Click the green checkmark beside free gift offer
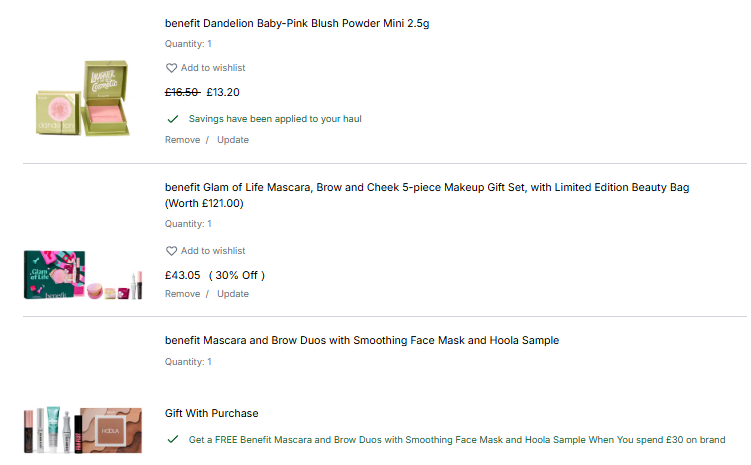The height and width of the screenshot is (465, 751). click(173, 439)
